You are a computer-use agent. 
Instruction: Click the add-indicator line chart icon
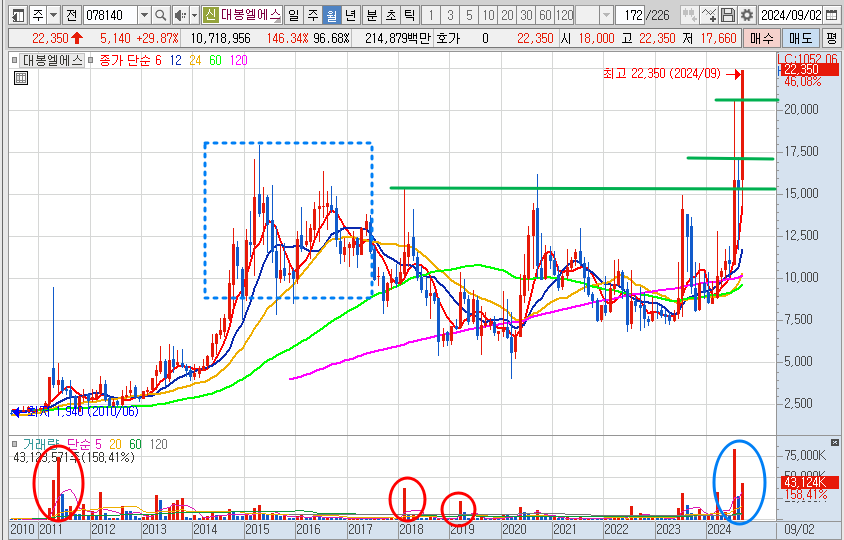(x=709, y=15)
